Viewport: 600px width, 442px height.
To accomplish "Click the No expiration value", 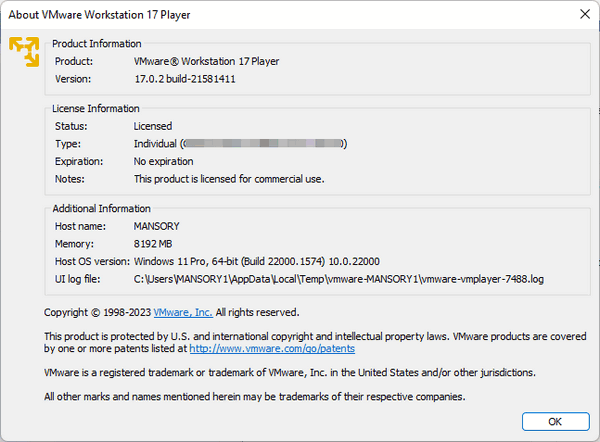I will tap(164, 161).
